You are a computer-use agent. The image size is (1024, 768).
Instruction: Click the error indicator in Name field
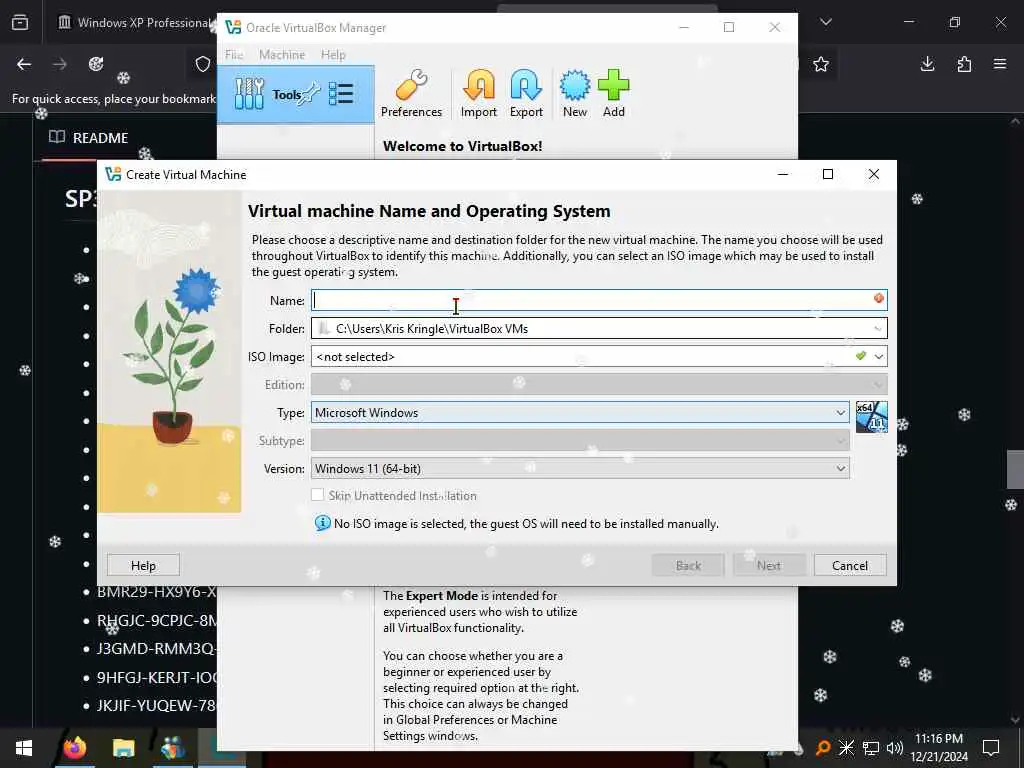pos(878,298)
